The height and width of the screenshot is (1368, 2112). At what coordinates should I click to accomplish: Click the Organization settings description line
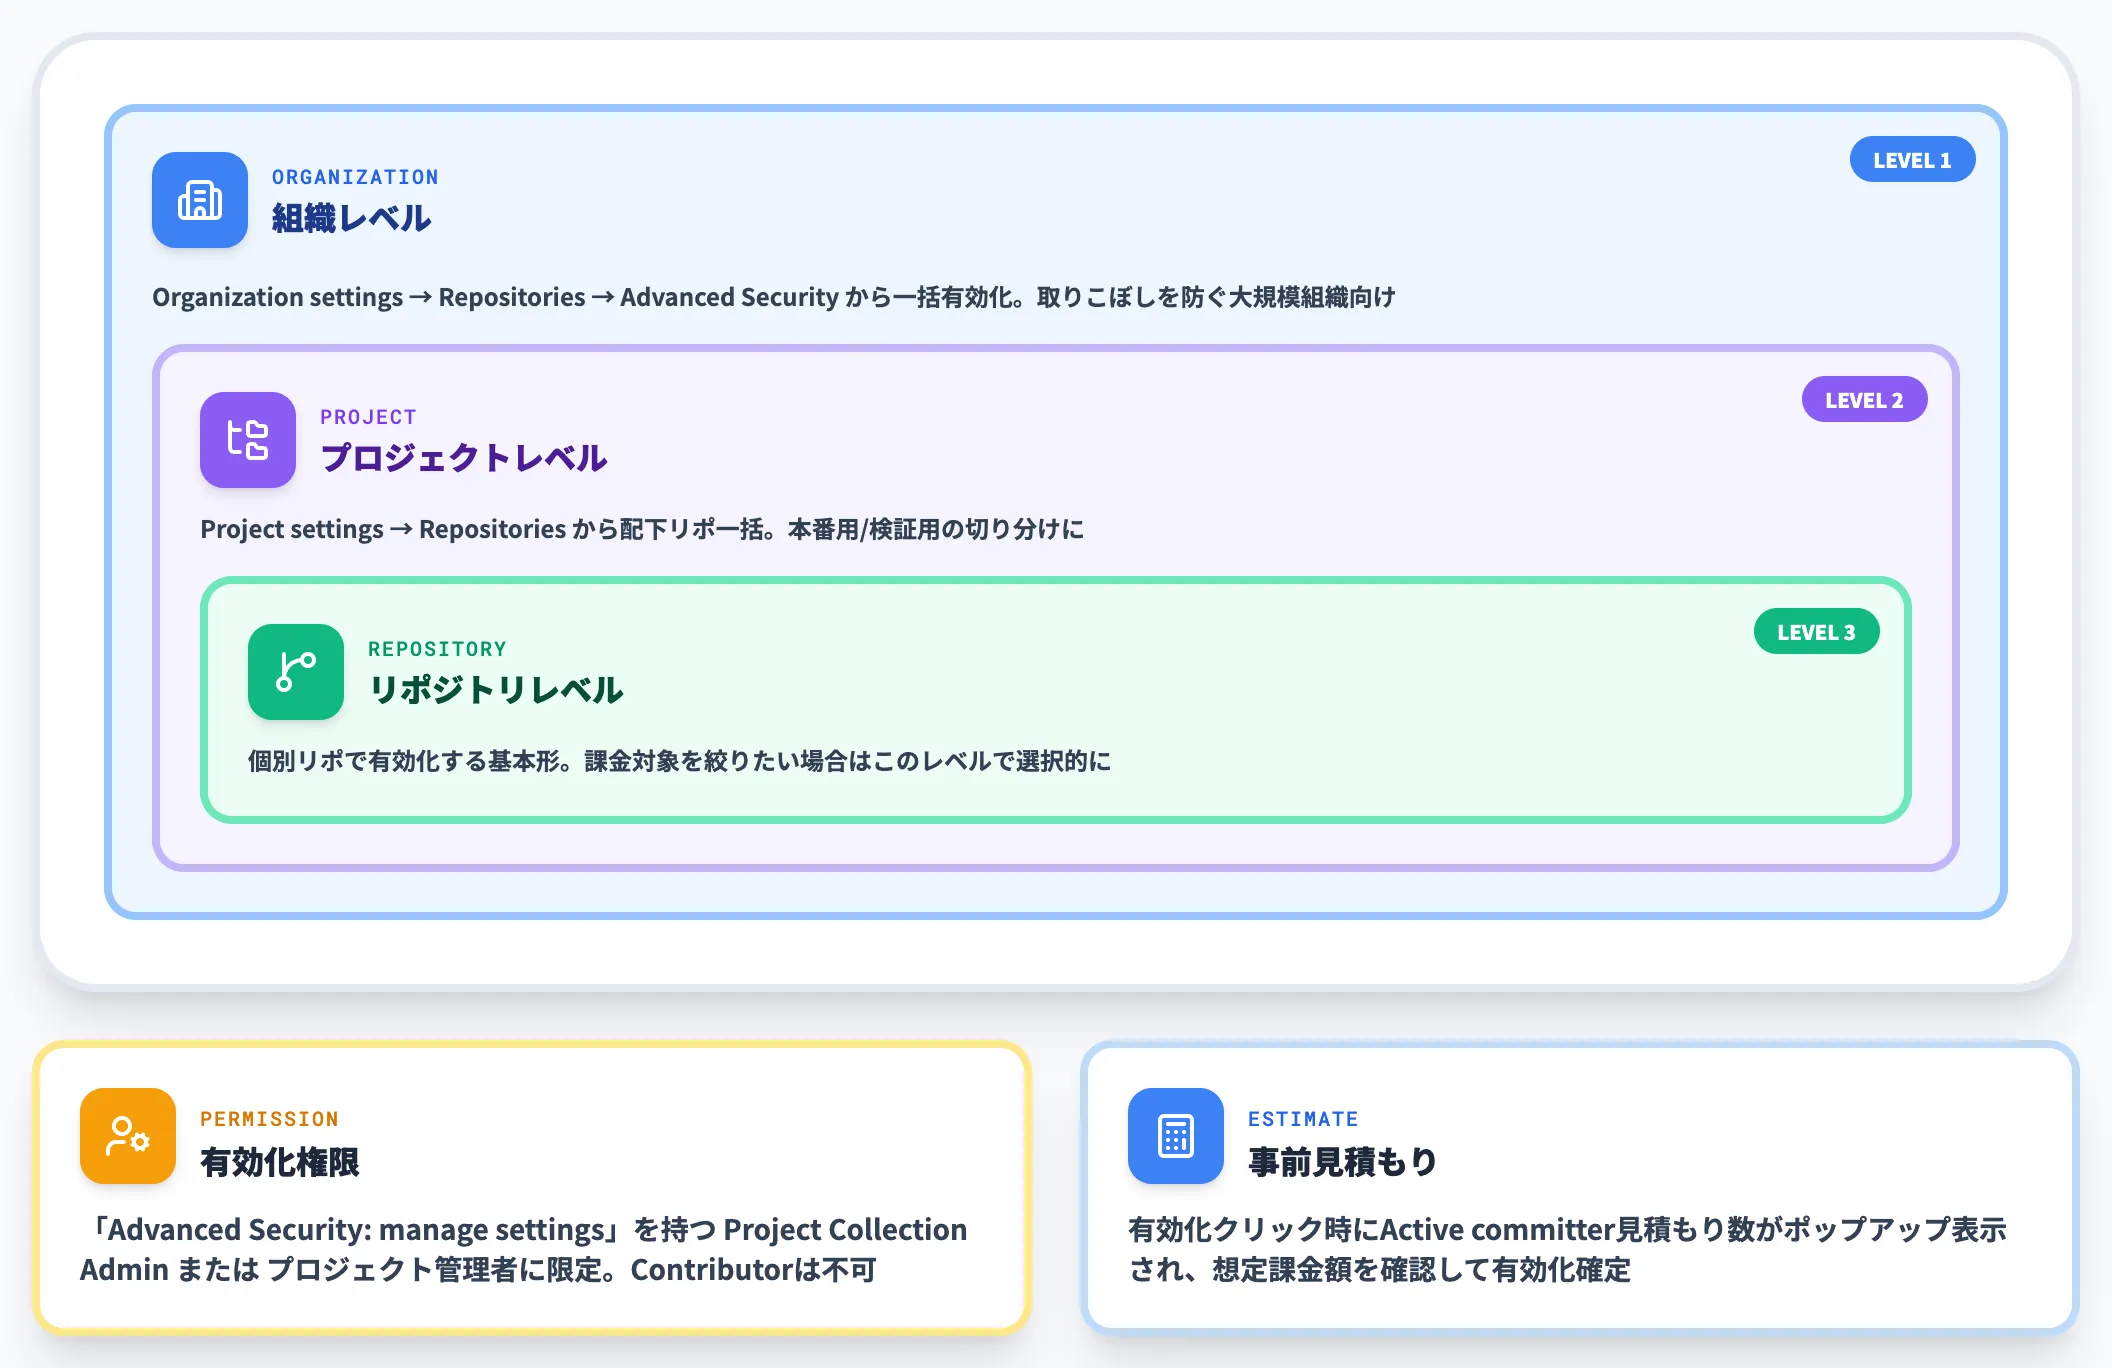click(x=774, y=297)
